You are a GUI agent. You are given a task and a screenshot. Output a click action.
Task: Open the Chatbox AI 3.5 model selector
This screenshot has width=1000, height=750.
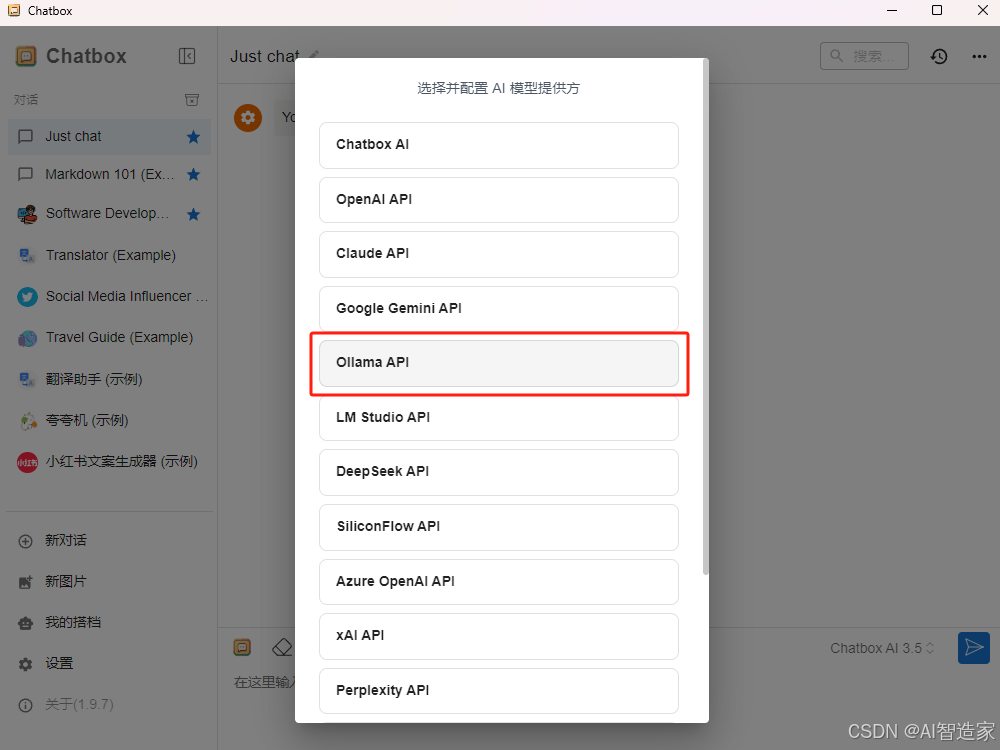tap(882, 649)
